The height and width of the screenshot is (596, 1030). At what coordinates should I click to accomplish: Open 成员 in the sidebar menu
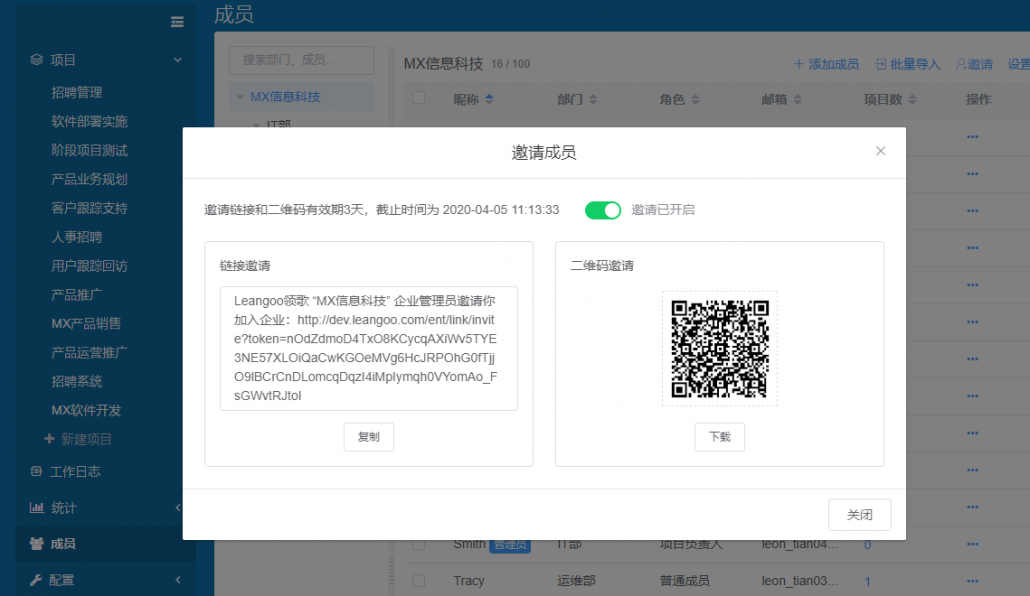click(x=63, y=544)
